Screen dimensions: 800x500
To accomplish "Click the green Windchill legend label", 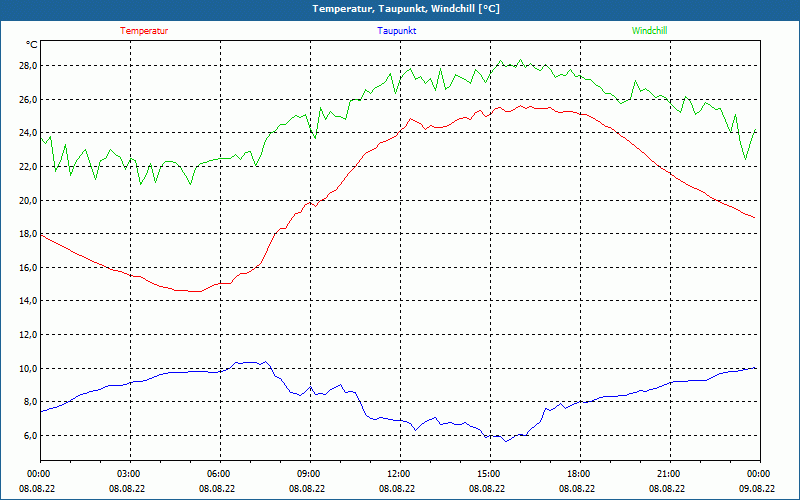I will (649, 31).
